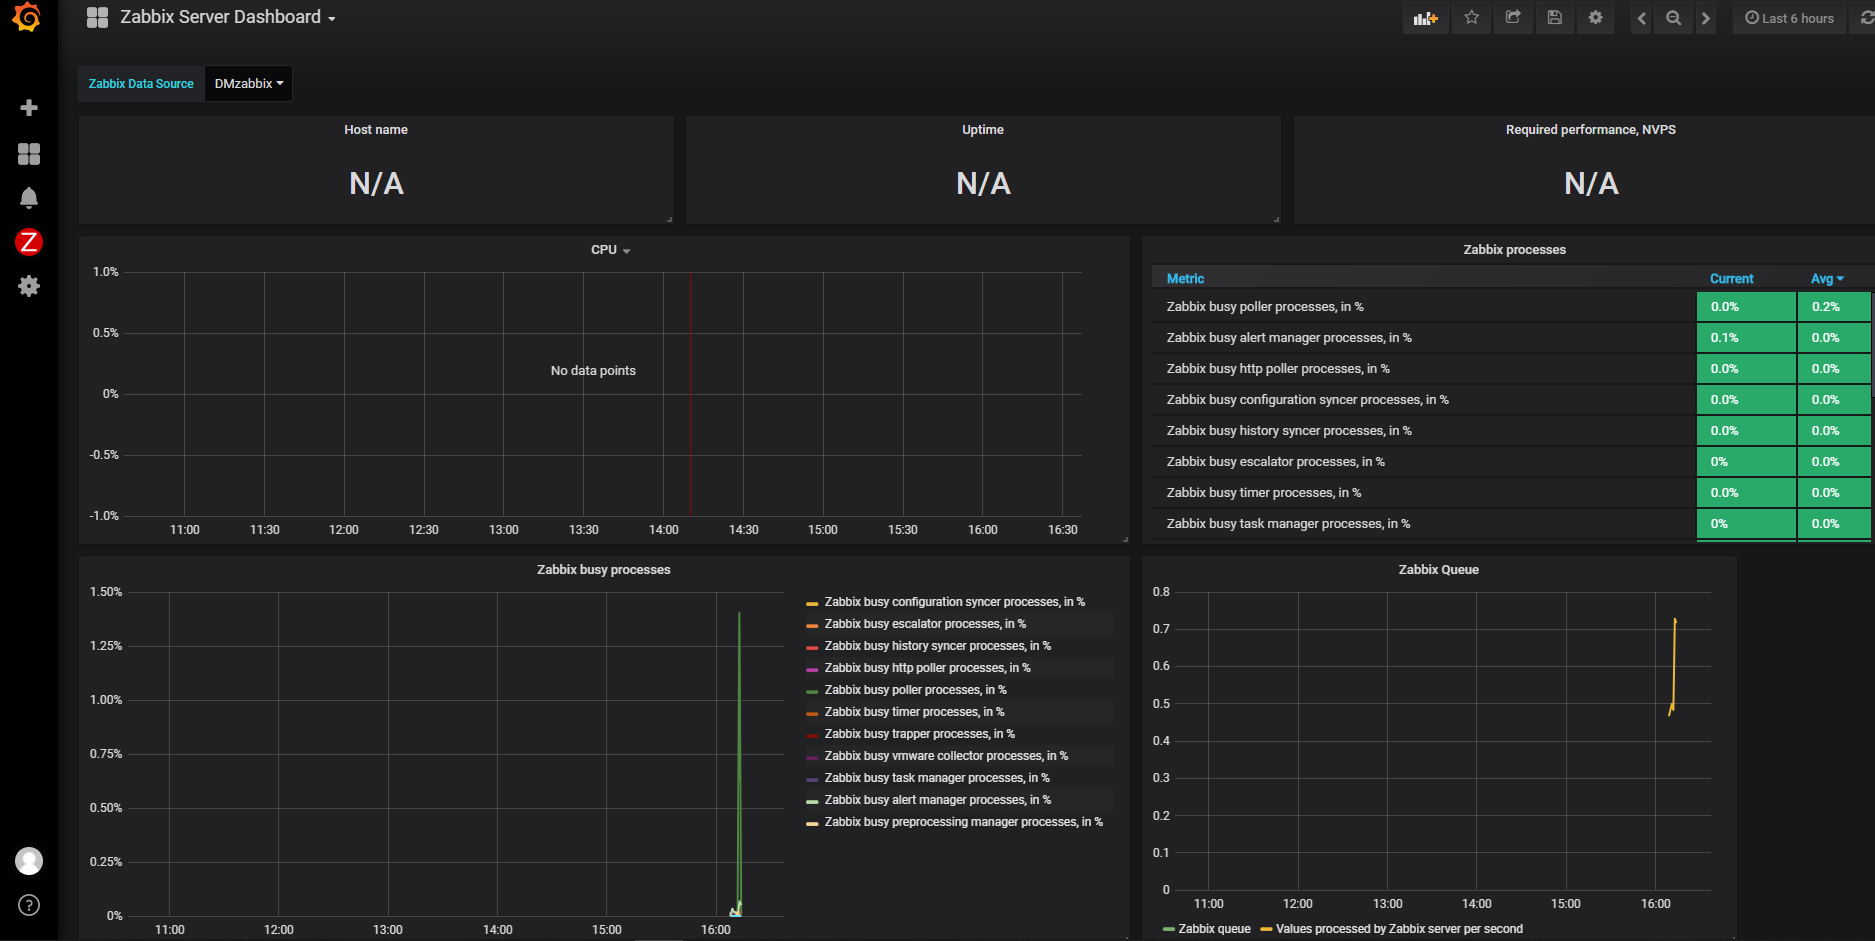Zoom out the time range with the magnifier

(1672, 18)
